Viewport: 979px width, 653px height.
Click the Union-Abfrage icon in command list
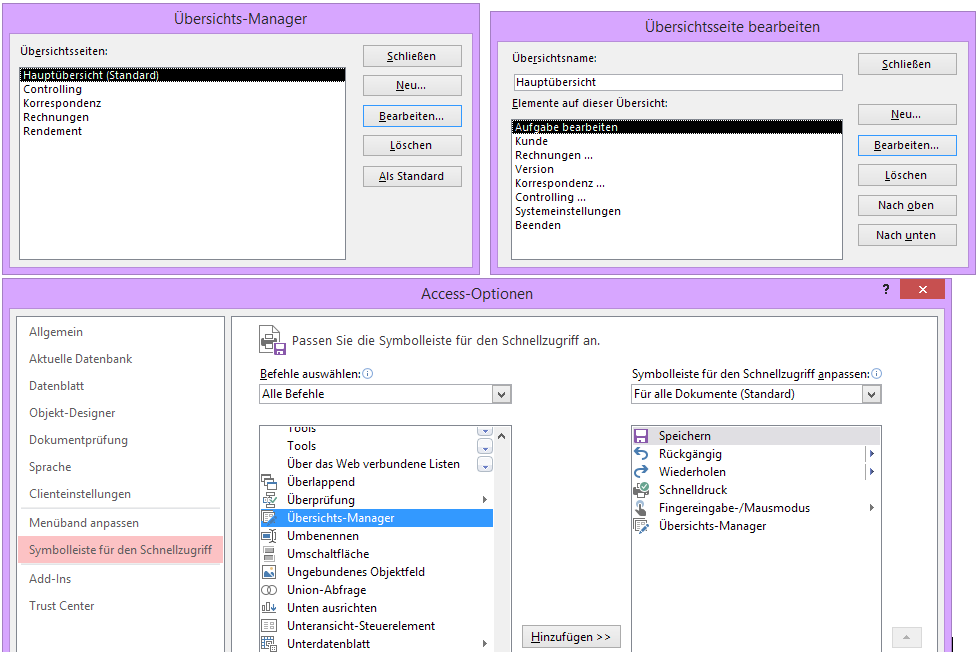click(x=268, y=590)
